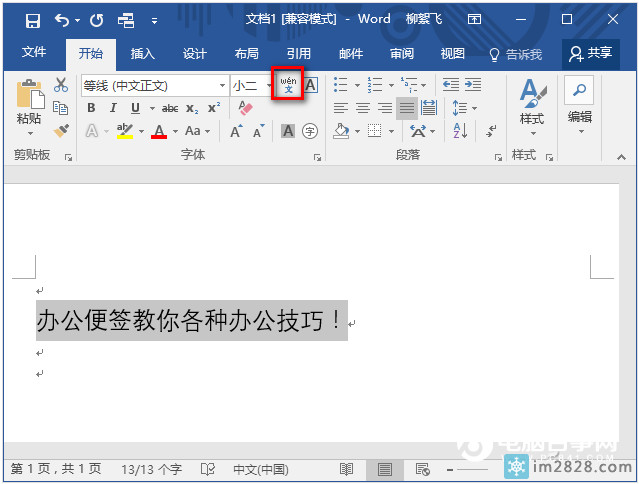Click the Clear All Formatting eraser icon
This screenshot has width=639, height=484.
point(247,108)
